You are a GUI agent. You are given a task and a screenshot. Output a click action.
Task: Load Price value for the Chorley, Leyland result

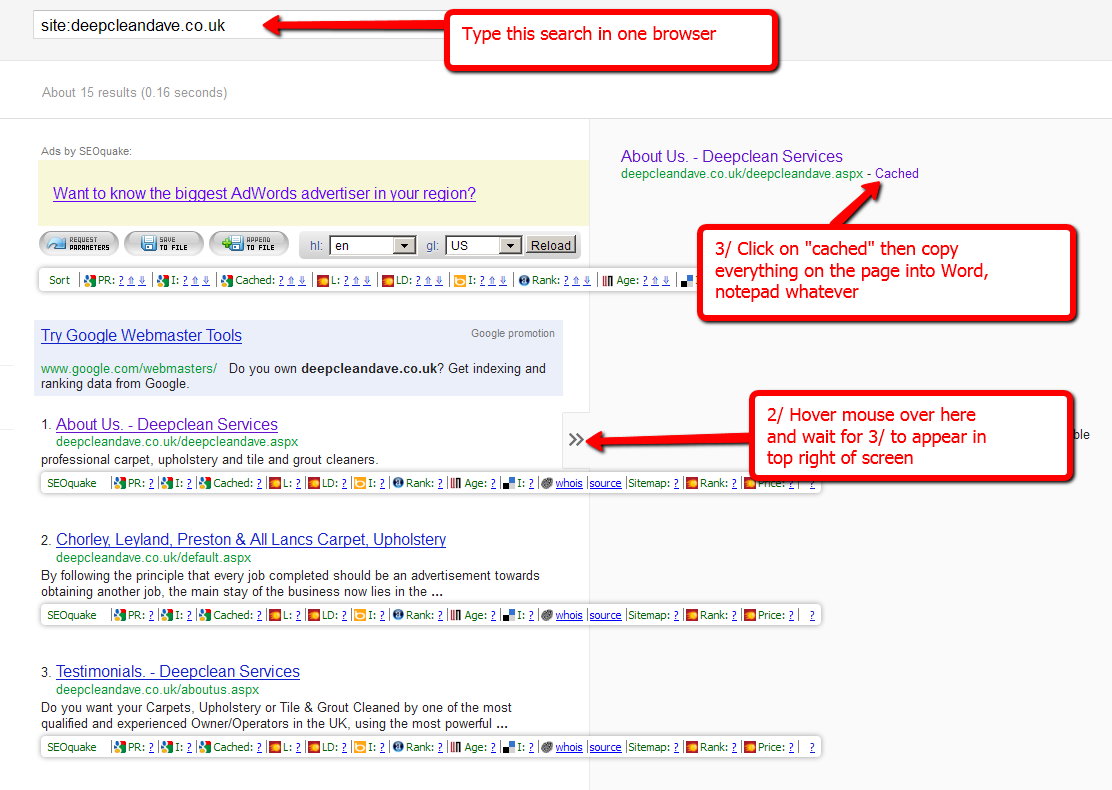(x=791, y=616)
